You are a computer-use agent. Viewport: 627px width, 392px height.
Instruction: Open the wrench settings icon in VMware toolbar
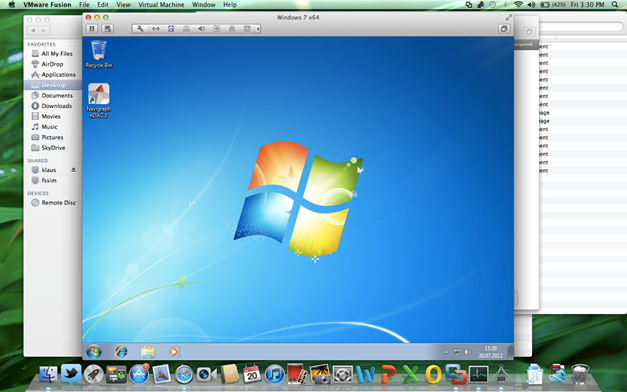coord(140,29)
